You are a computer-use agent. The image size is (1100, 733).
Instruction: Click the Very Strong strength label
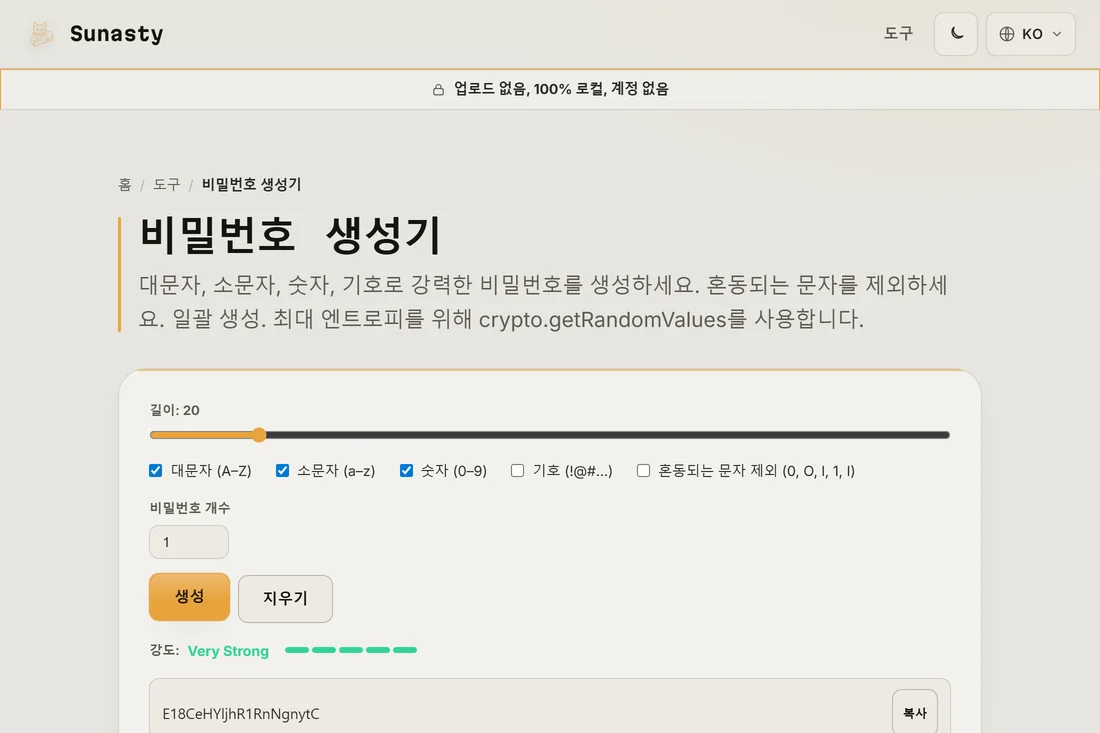[228, 651]
